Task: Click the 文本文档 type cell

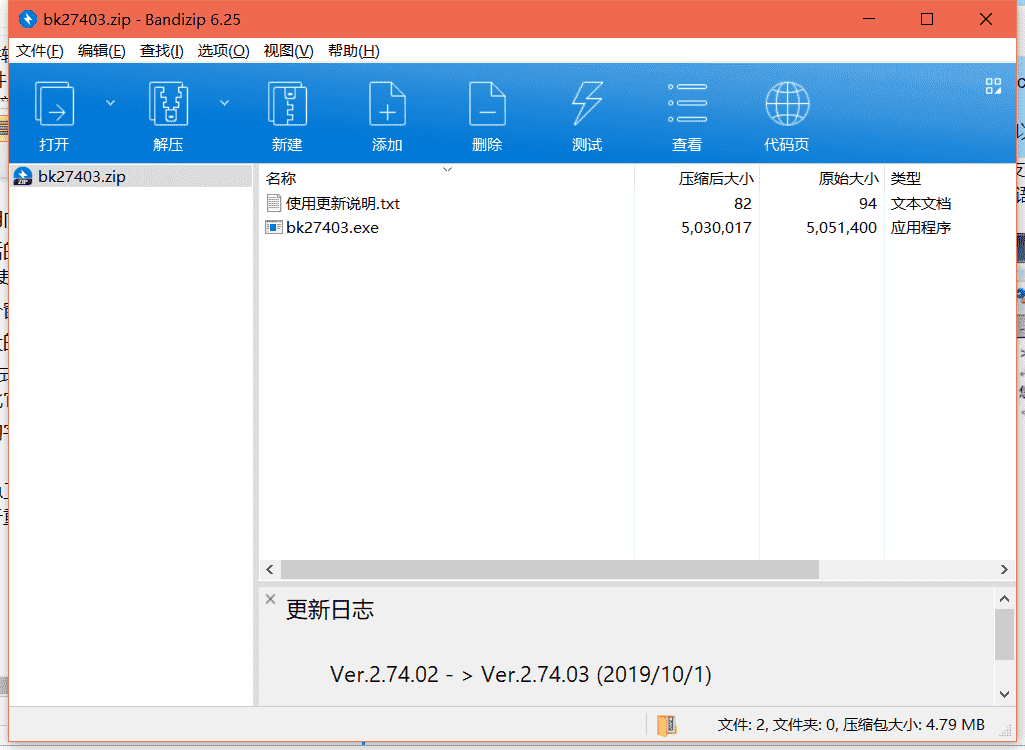Action: point(920,203)
